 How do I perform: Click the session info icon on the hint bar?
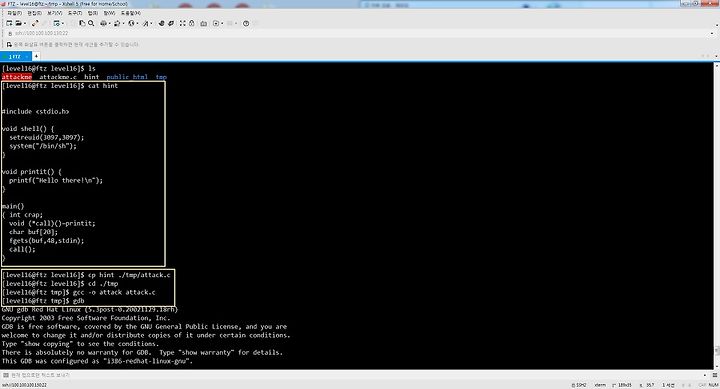[x=9, y=45]
